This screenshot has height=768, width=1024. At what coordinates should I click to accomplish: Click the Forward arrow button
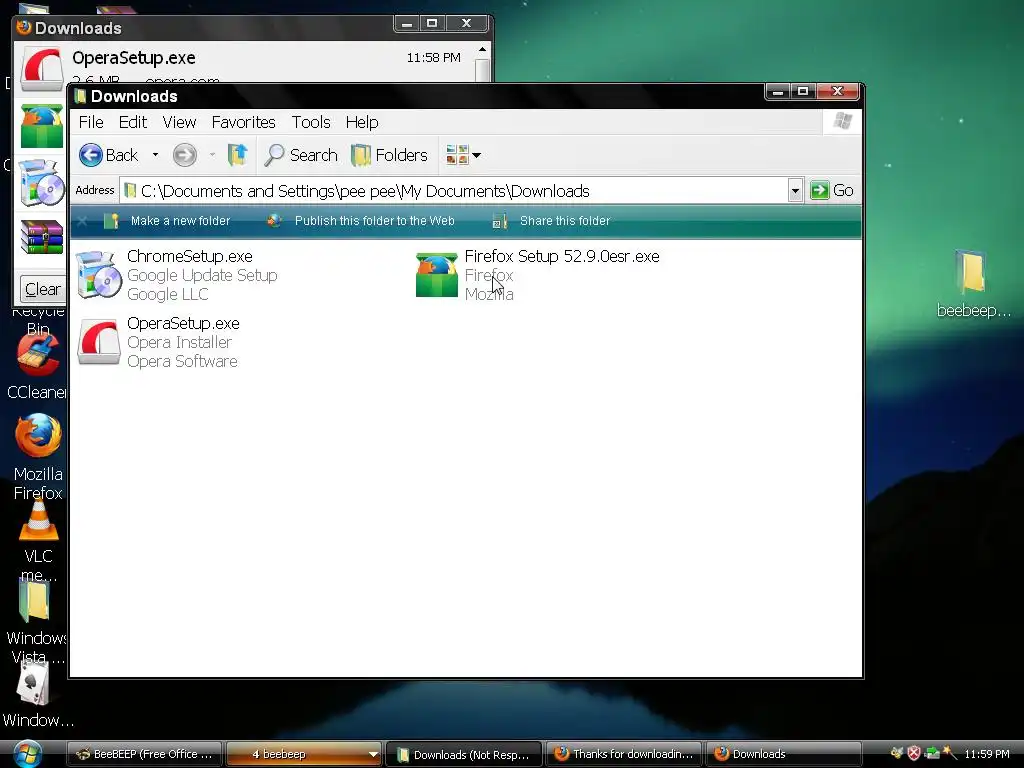[x=185, y=155]
